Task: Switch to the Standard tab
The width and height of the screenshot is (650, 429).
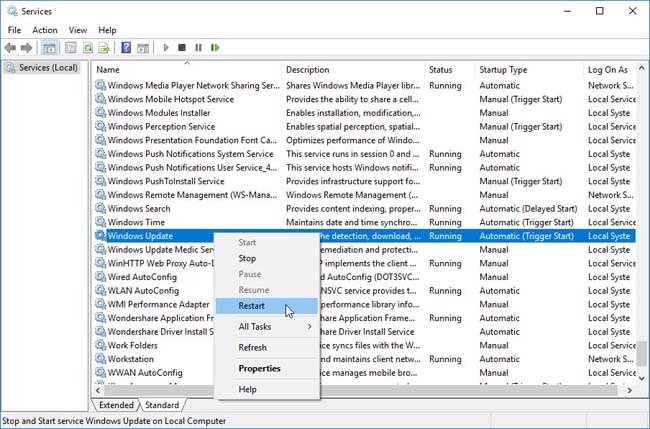Action: click(x=162, y=405)
